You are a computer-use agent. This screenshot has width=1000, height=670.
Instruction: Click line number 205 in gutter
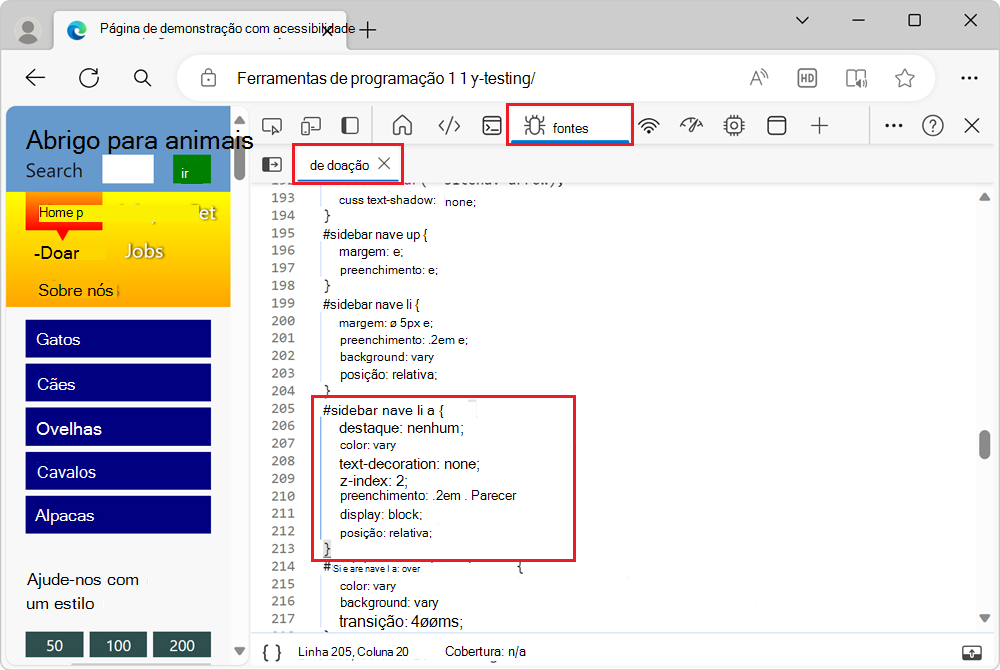point(283,408)
